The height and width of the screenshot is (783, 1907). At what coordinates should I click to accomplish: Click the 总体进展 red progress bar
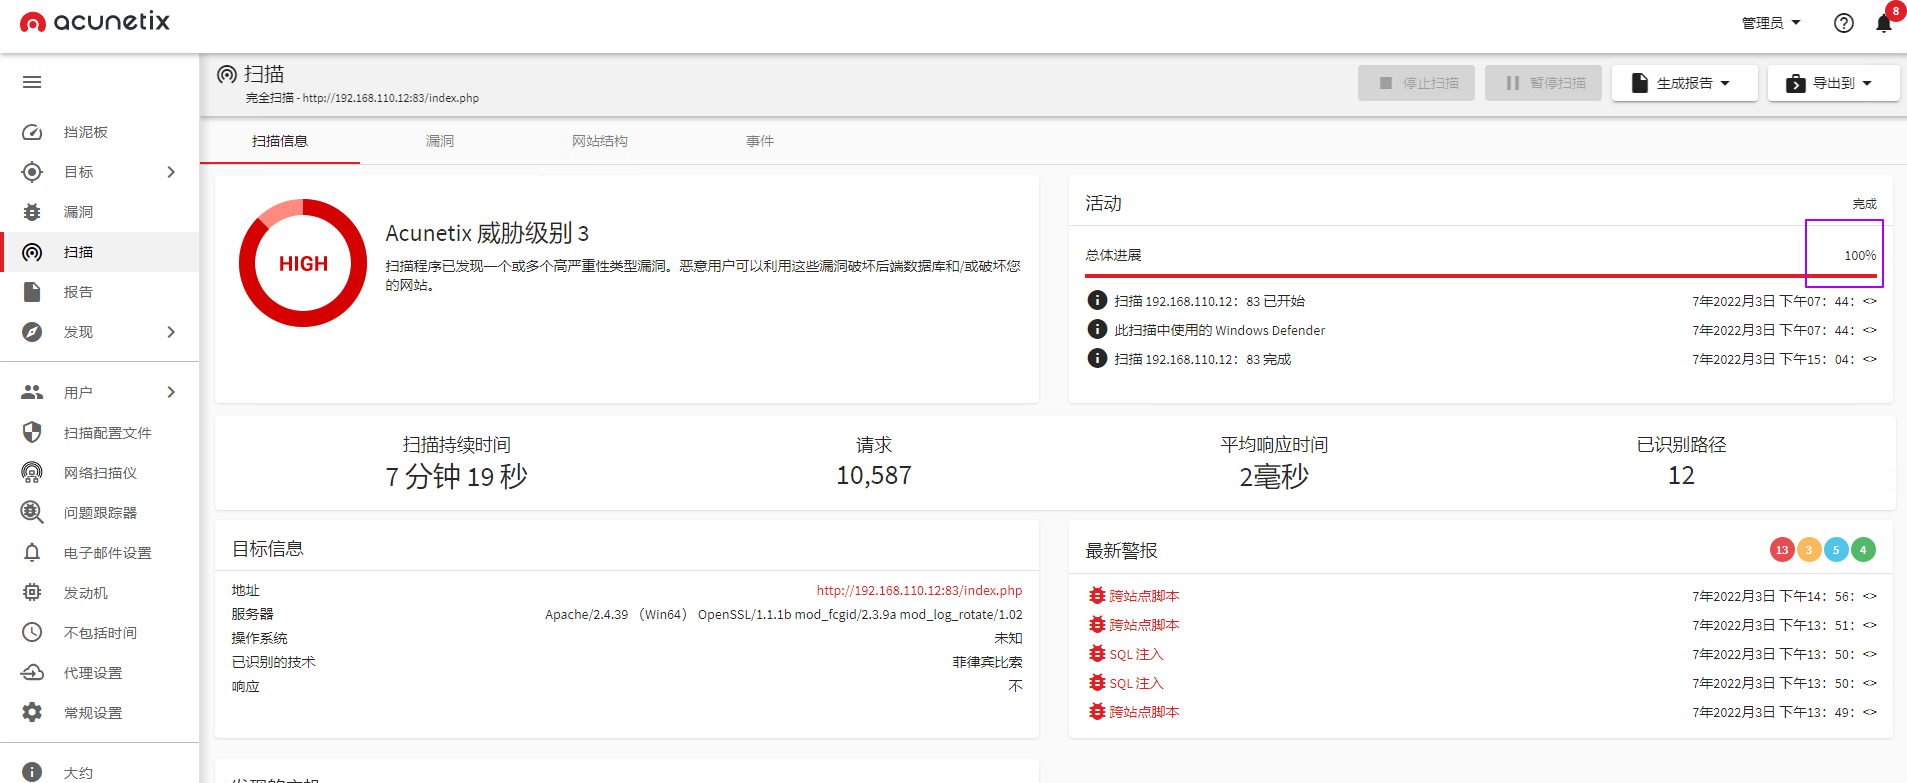[x=1481, y=275]
